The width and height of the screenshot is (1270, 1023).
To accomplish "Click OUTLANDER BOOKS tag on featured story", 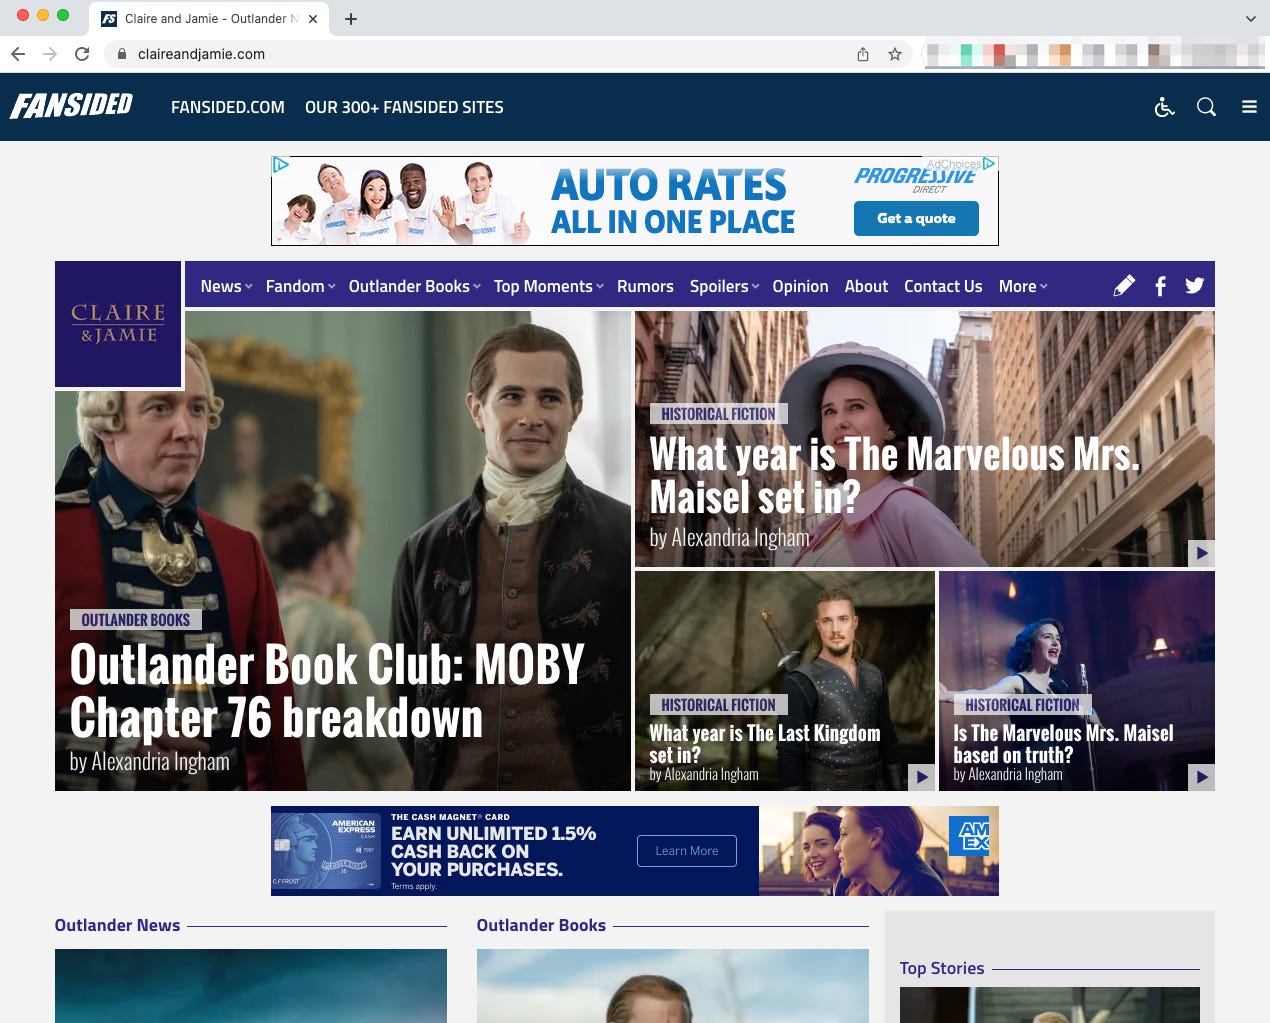I will [136, 620].
